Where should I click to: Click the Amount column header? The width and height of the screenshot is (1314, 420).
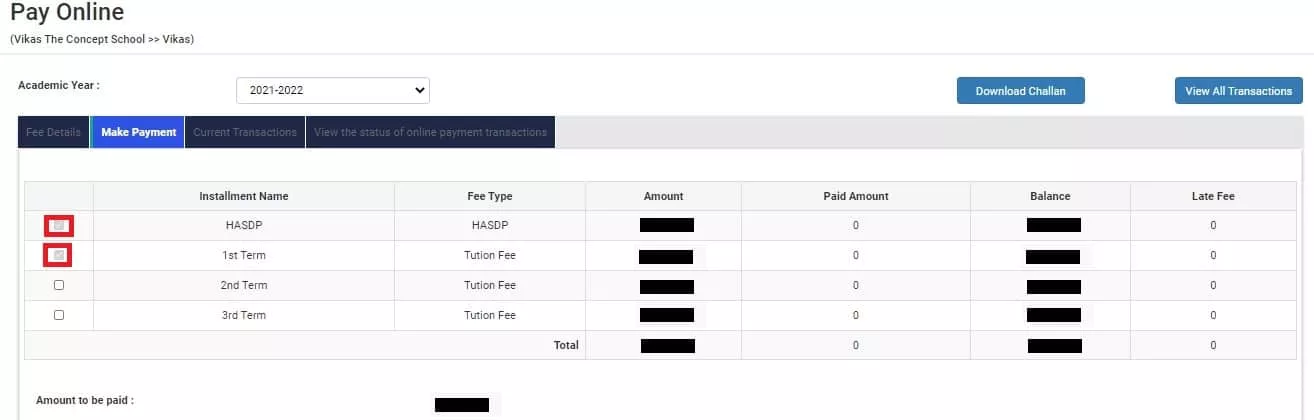click(x=664, y=196)
